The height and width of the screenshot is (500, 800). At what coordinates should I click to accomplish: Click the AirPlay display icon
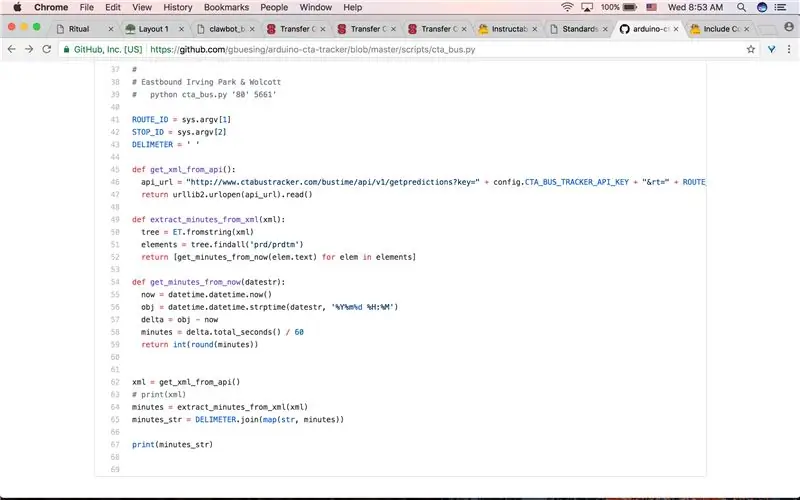(x=587, y=7)
